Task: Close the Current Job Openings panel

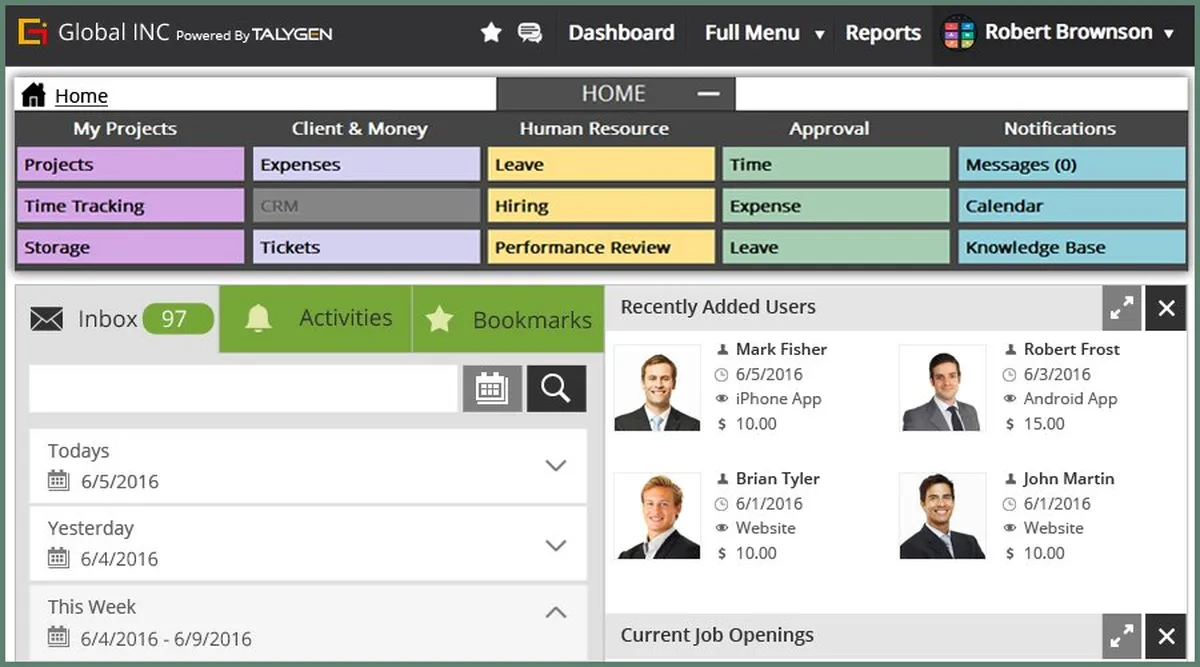Action: point(1166,635)
